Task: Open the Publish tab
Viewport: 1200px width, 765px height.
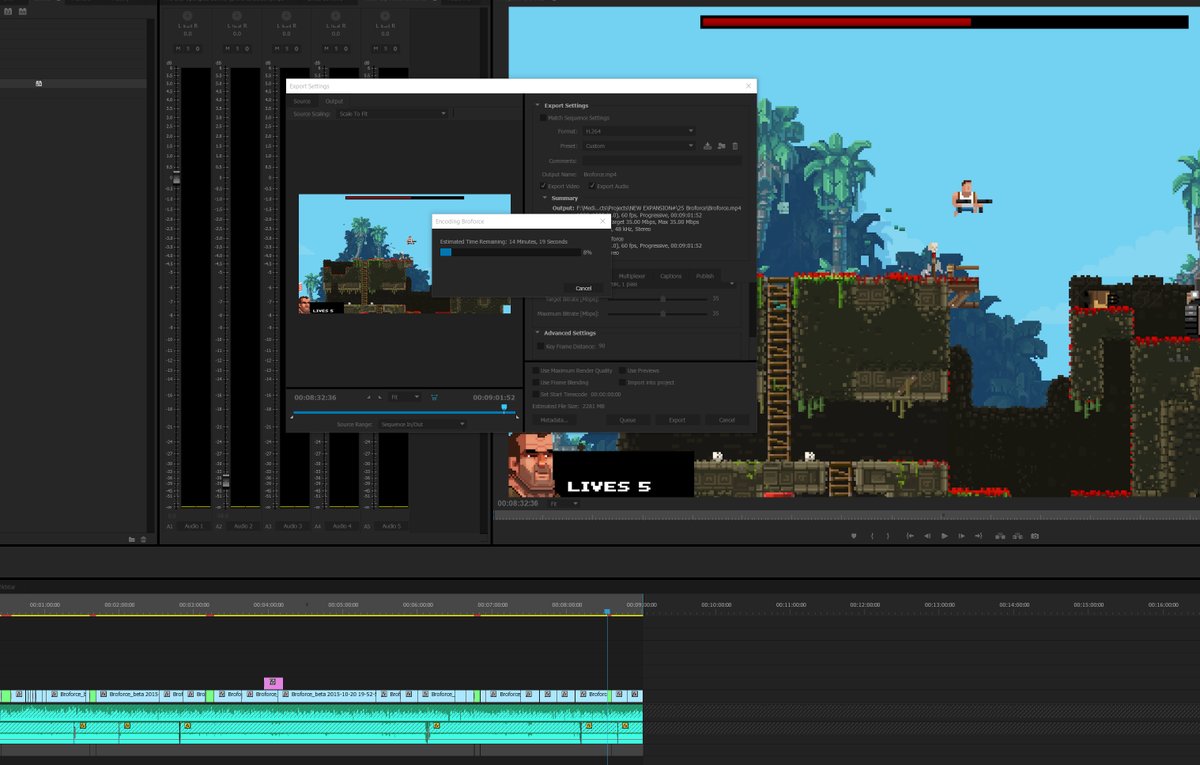Action: (705, 276)
